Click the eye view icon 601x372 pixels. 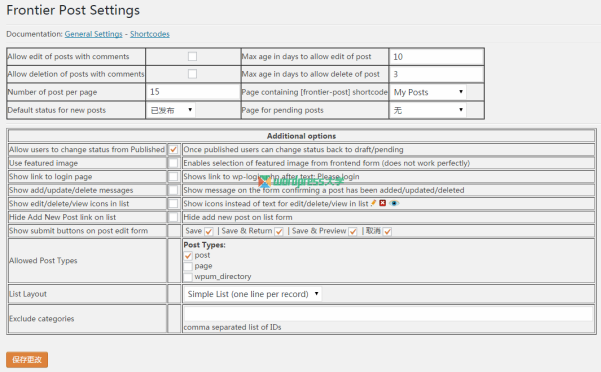click(x=394, y=203)
